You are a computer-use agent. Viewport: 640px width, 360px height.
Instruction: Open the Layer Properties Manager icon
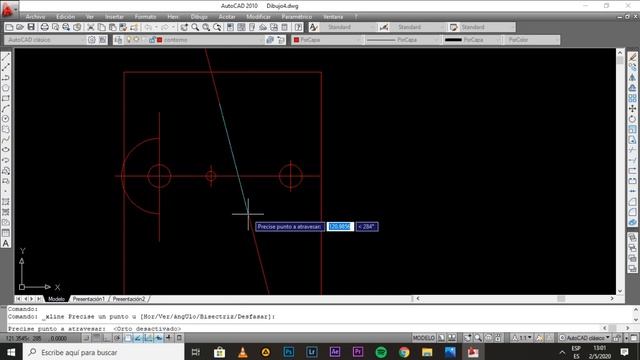click(x=118, y=40)
